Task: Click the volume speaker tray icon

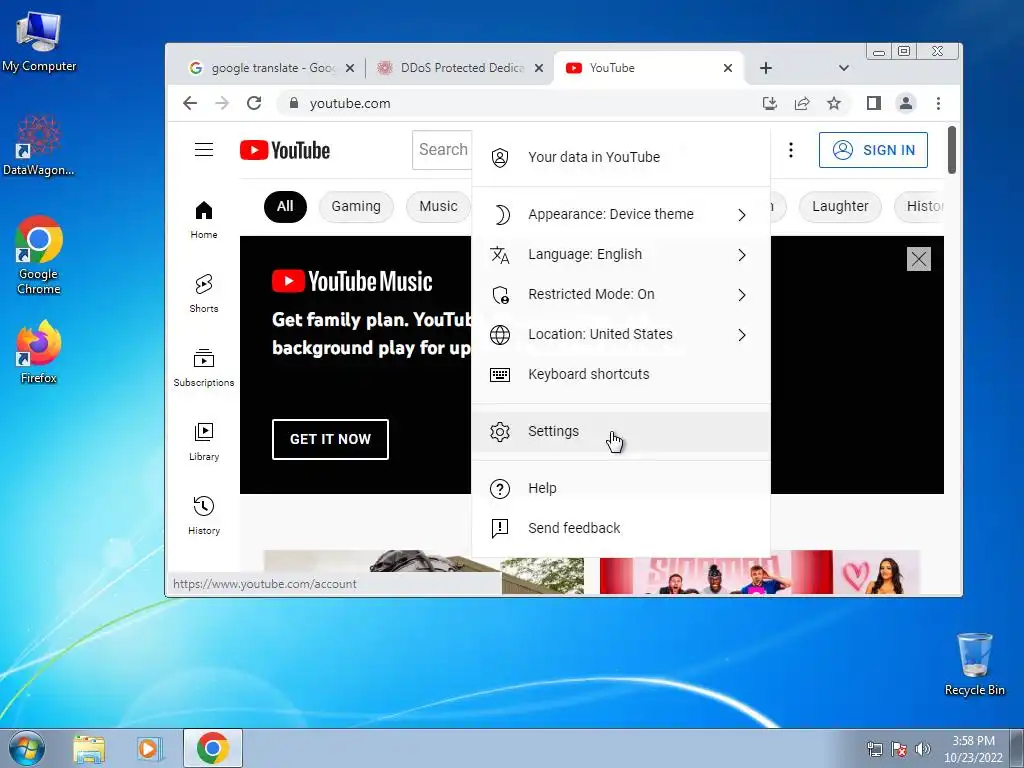Action: click(x=922, y=749)
